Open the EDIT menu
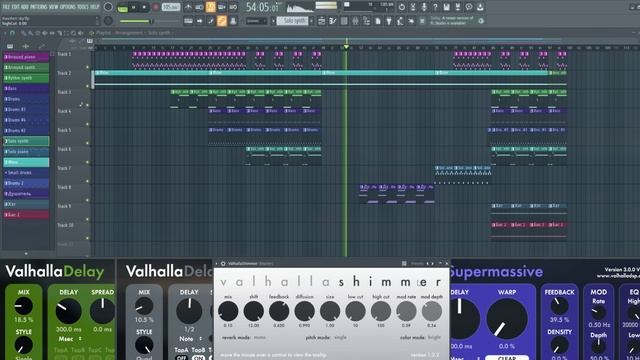The width and height of the screenshot is (640, 360). [x=16, y=7]
